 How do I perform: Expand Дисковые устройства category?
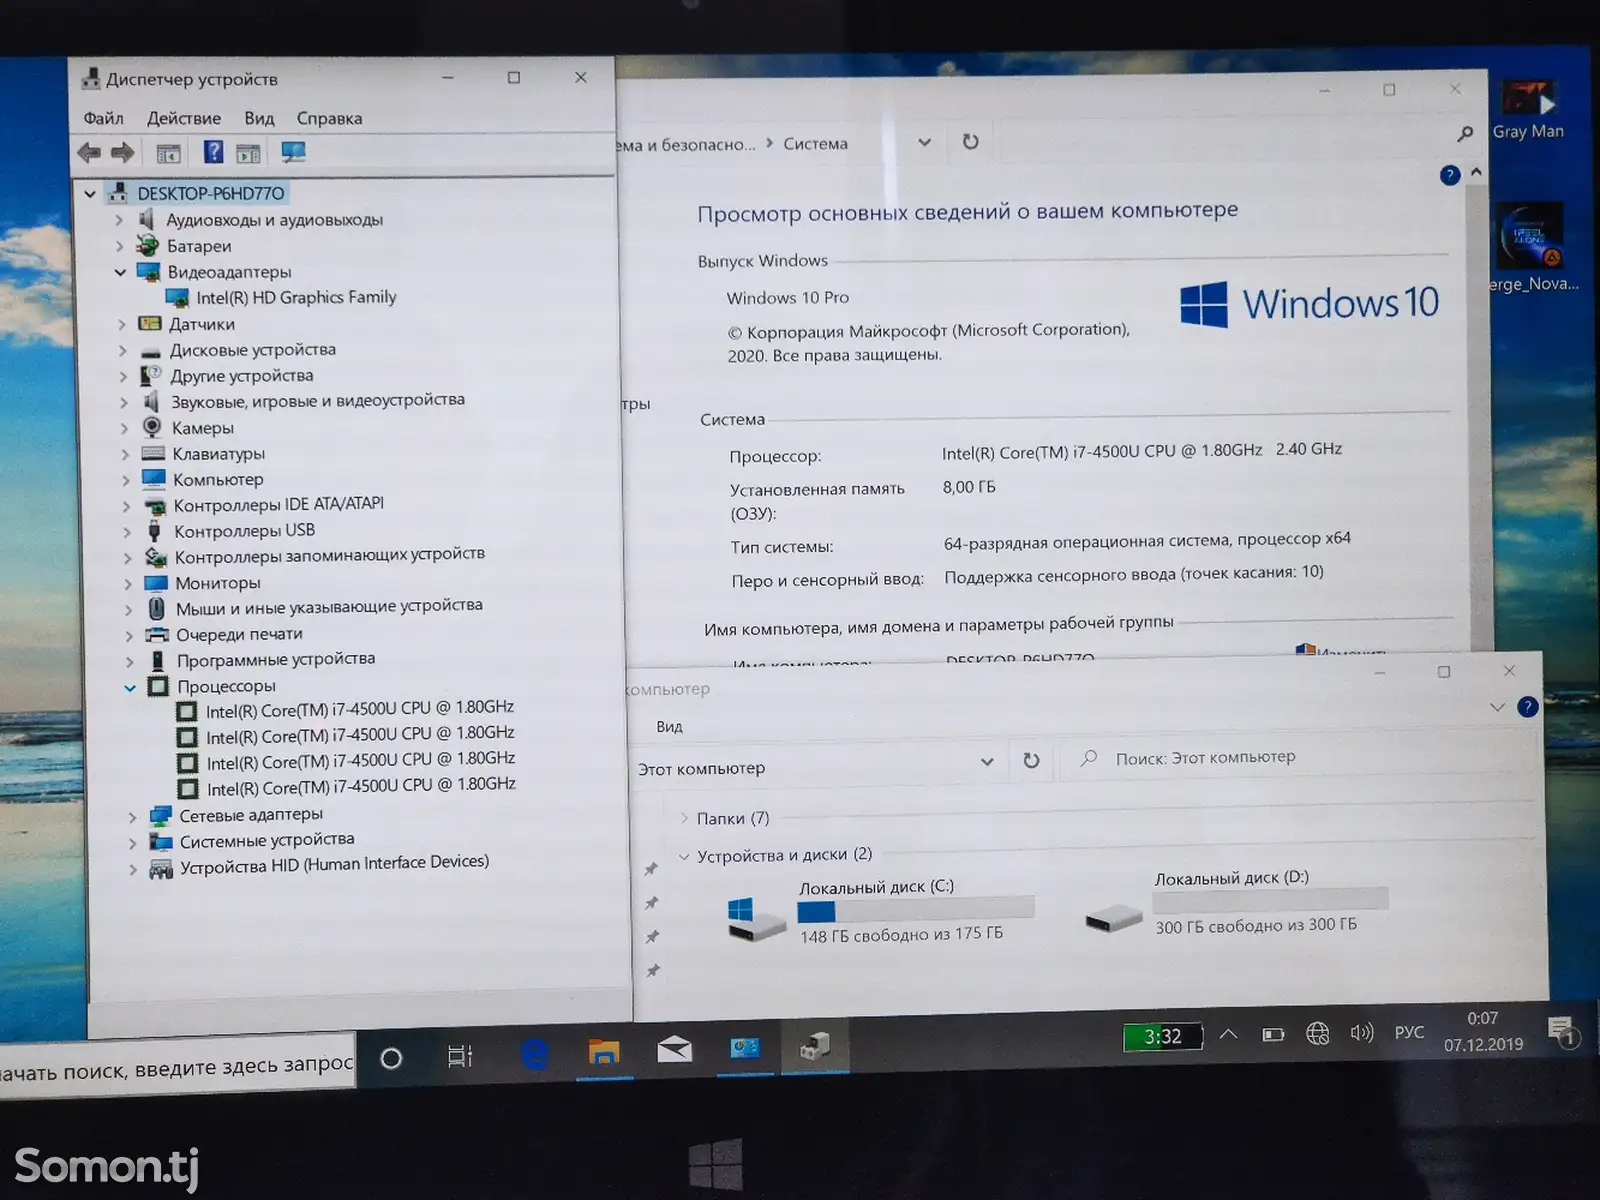point(123,351)
